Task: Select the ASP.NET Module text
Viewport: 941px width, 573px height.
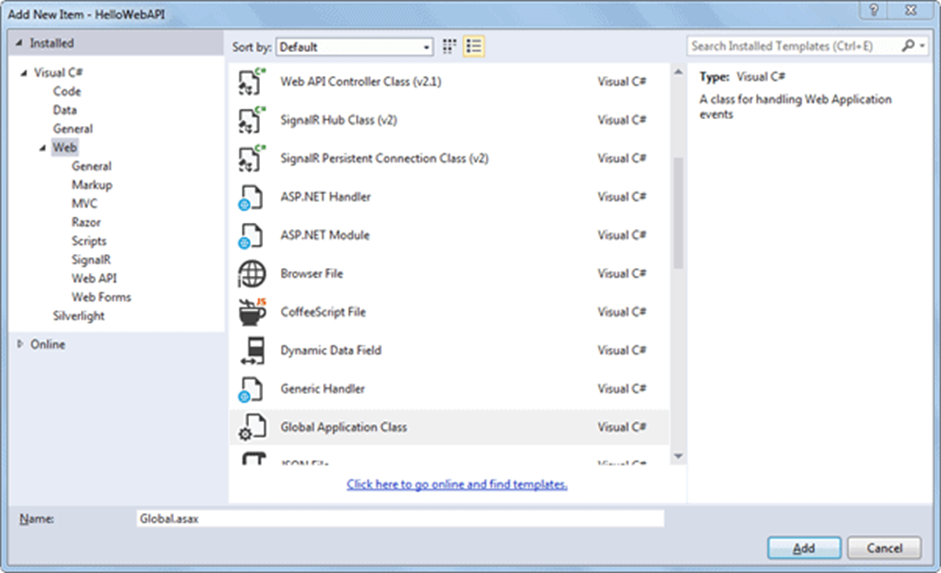Action: (x=325, y=235)
